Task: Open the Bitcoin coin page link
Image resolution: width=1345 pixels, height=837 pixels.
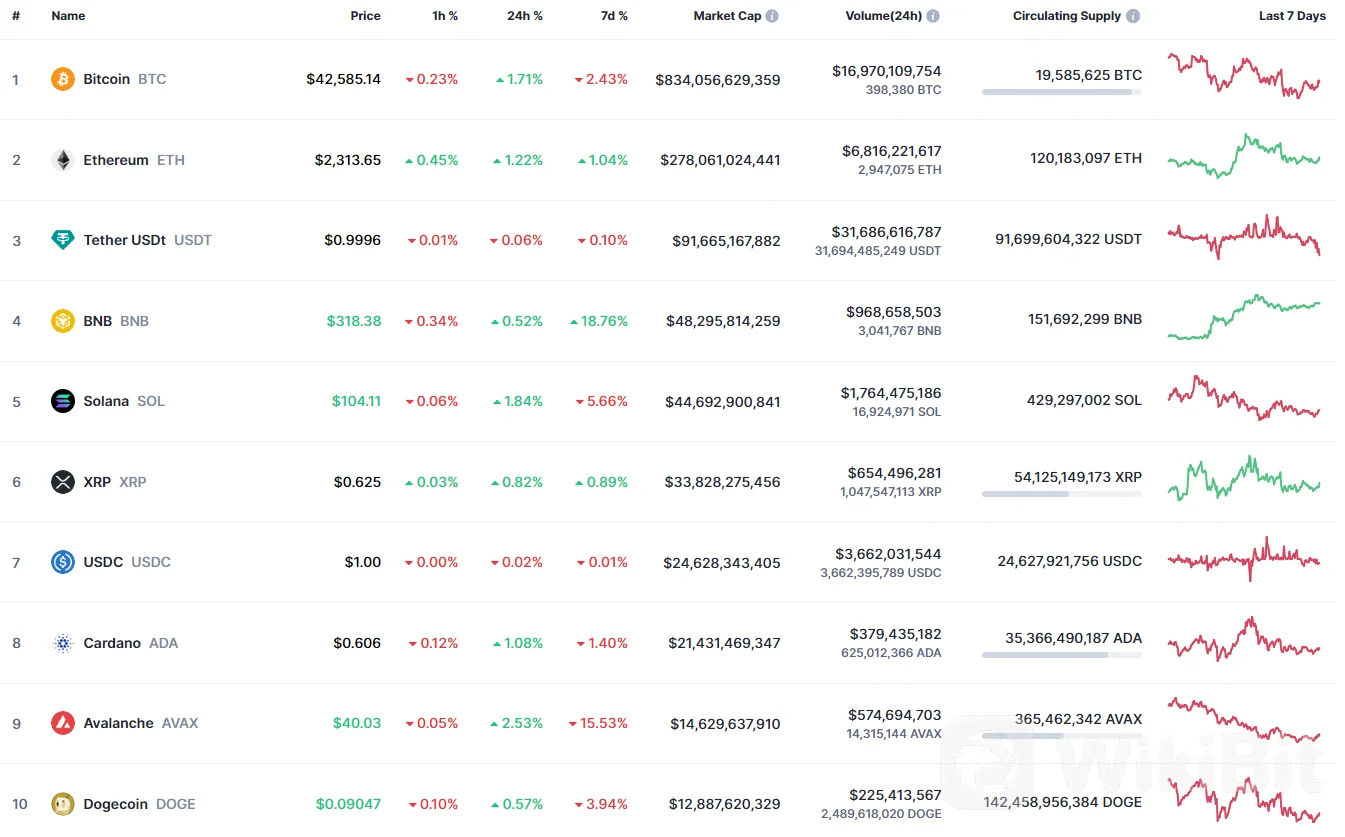Action: click(x=107, y=79)
